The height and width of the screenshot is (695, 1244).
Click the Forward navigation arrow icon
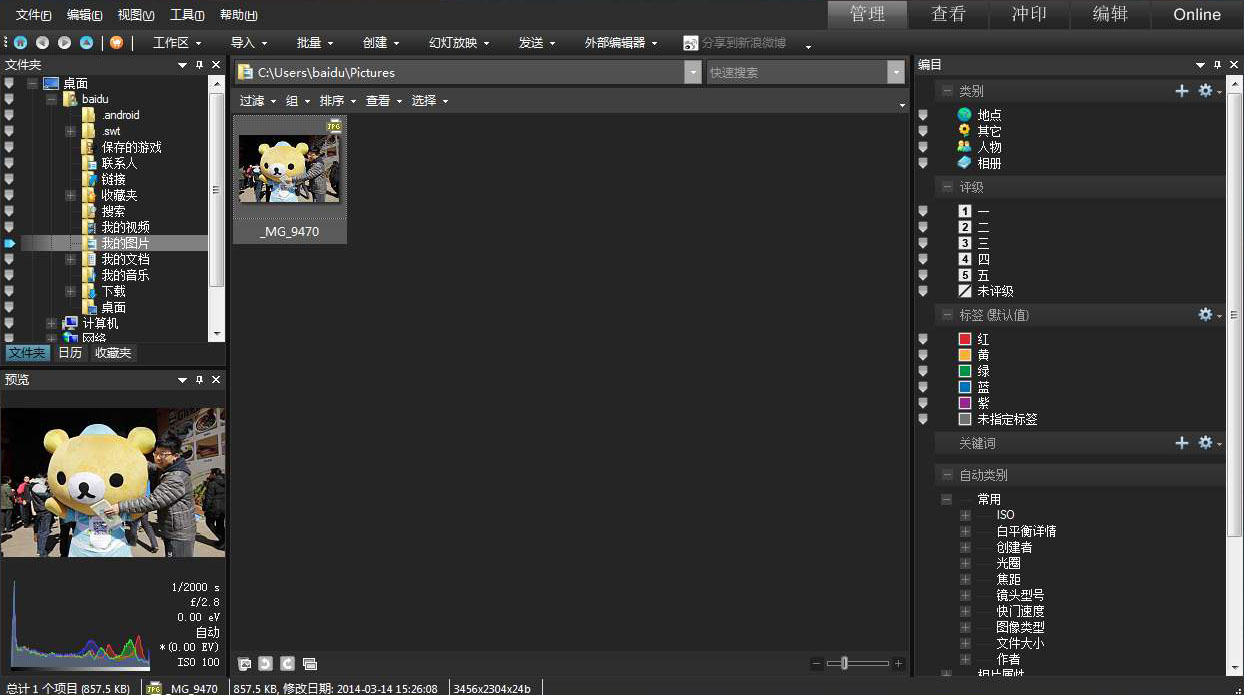pos(62,43)
